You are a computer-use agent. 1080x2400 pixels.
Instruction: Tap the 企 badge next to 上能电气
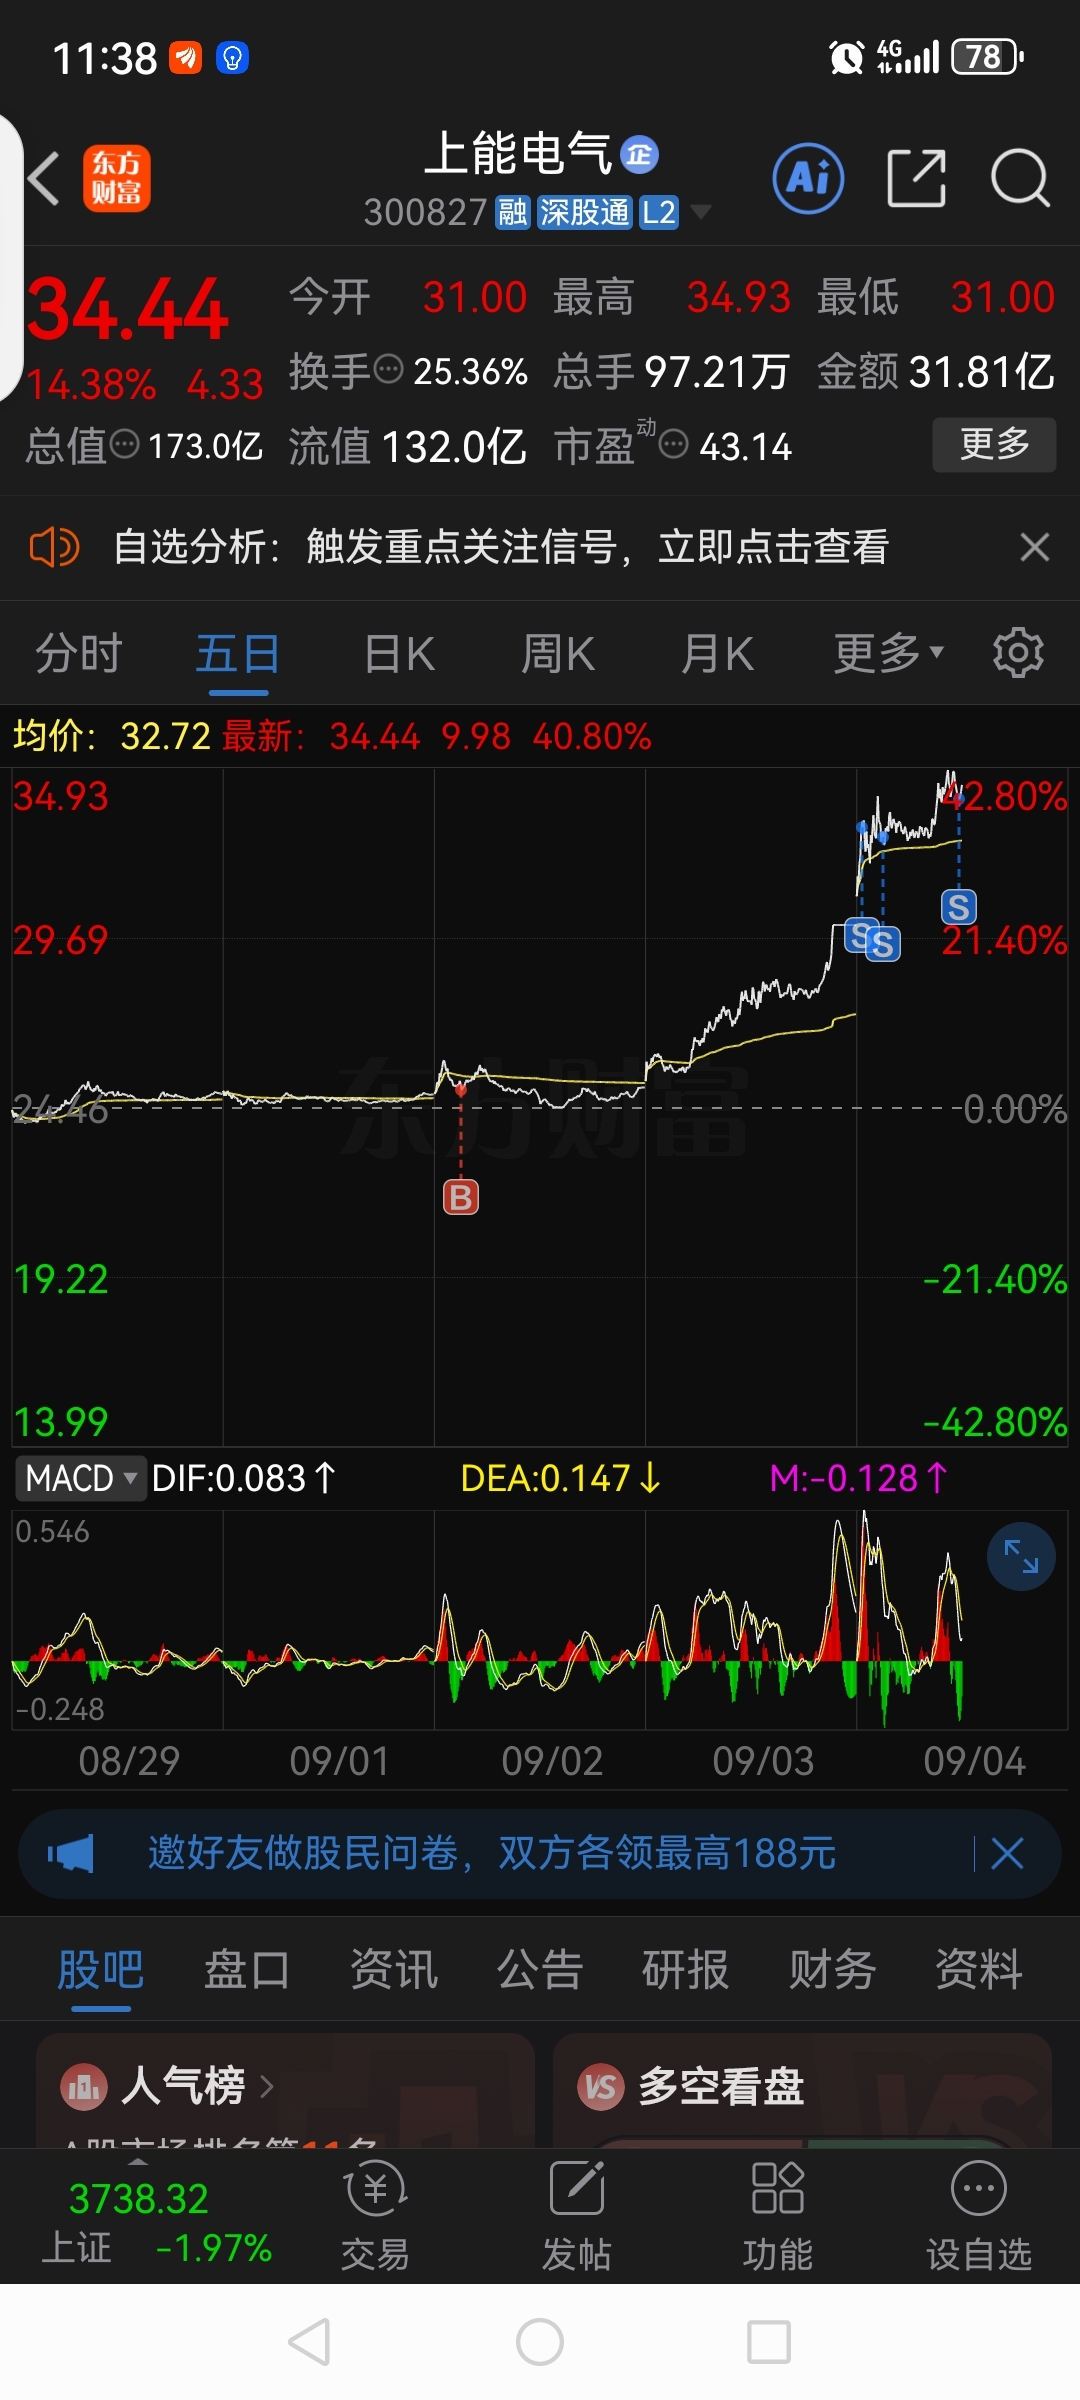[640, 154]
